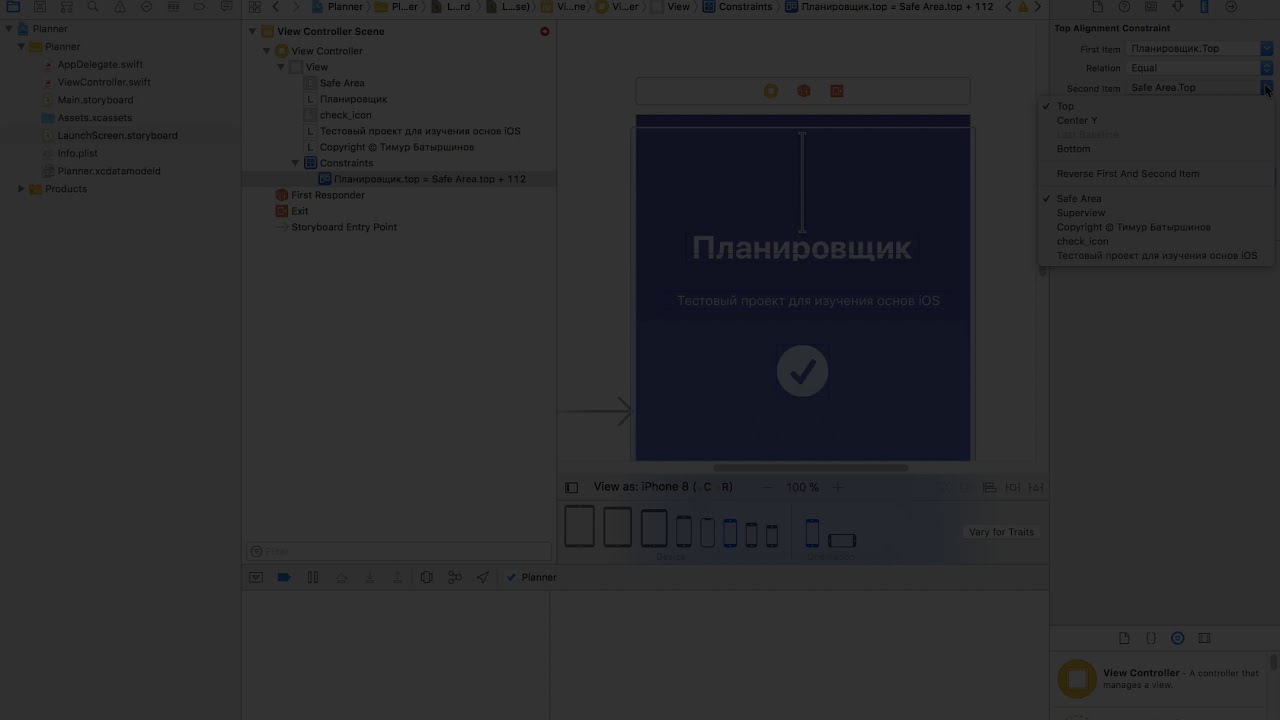Toggle document outline panel icon
Image resolution: width=1280 pixels, height=720 pixels.
pyautogui.click(x=571, y=488)
